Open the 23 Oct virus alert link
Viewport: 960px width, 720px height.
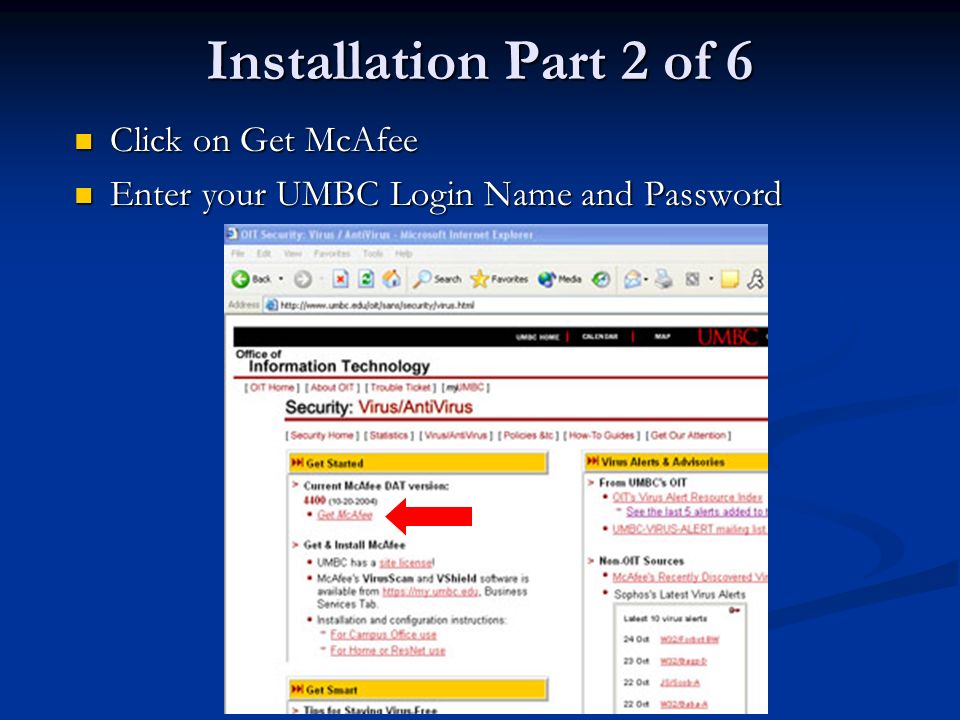(683, 661)
